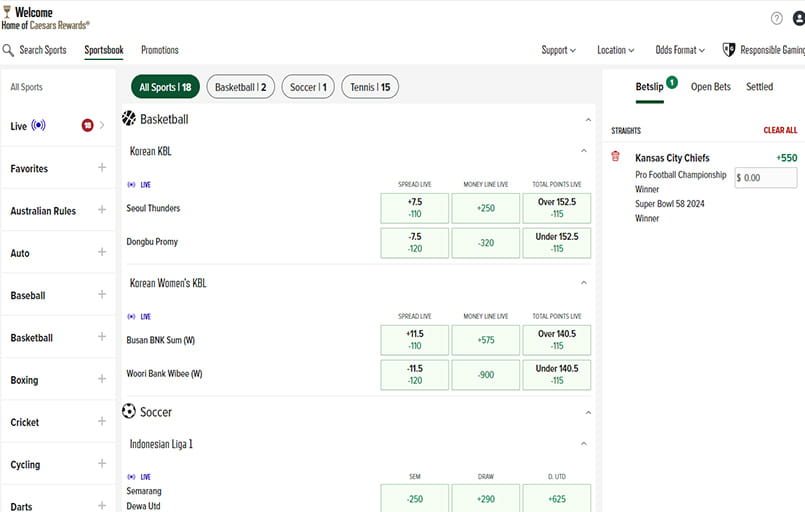
Task: Expand Boxing with plus icon
Action: [102, 378]
